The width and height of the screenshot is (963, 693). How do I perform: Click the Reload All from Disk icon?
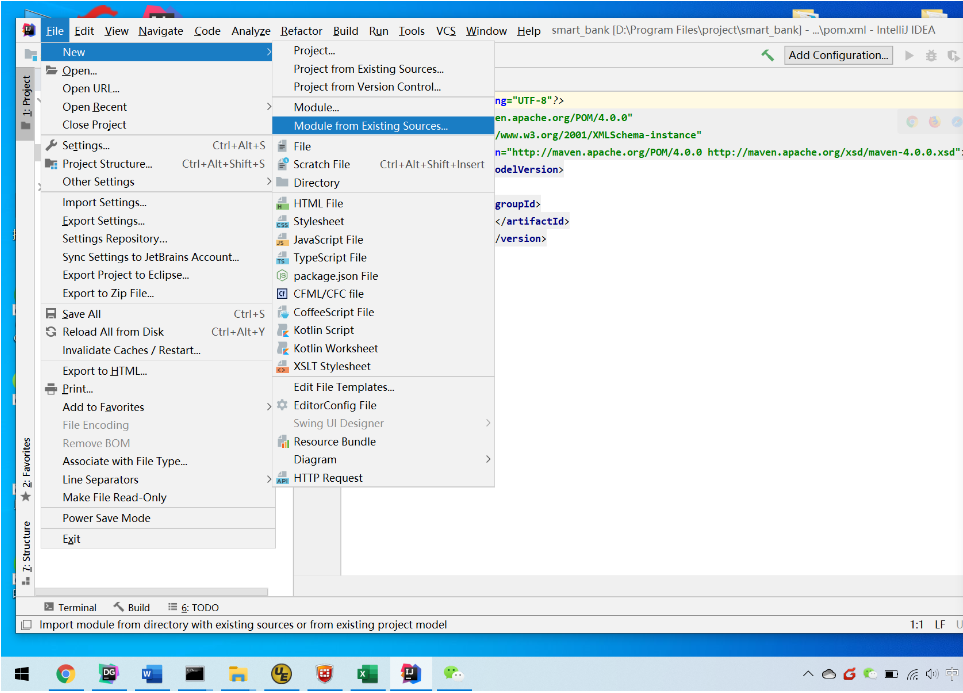click(52, 332)
